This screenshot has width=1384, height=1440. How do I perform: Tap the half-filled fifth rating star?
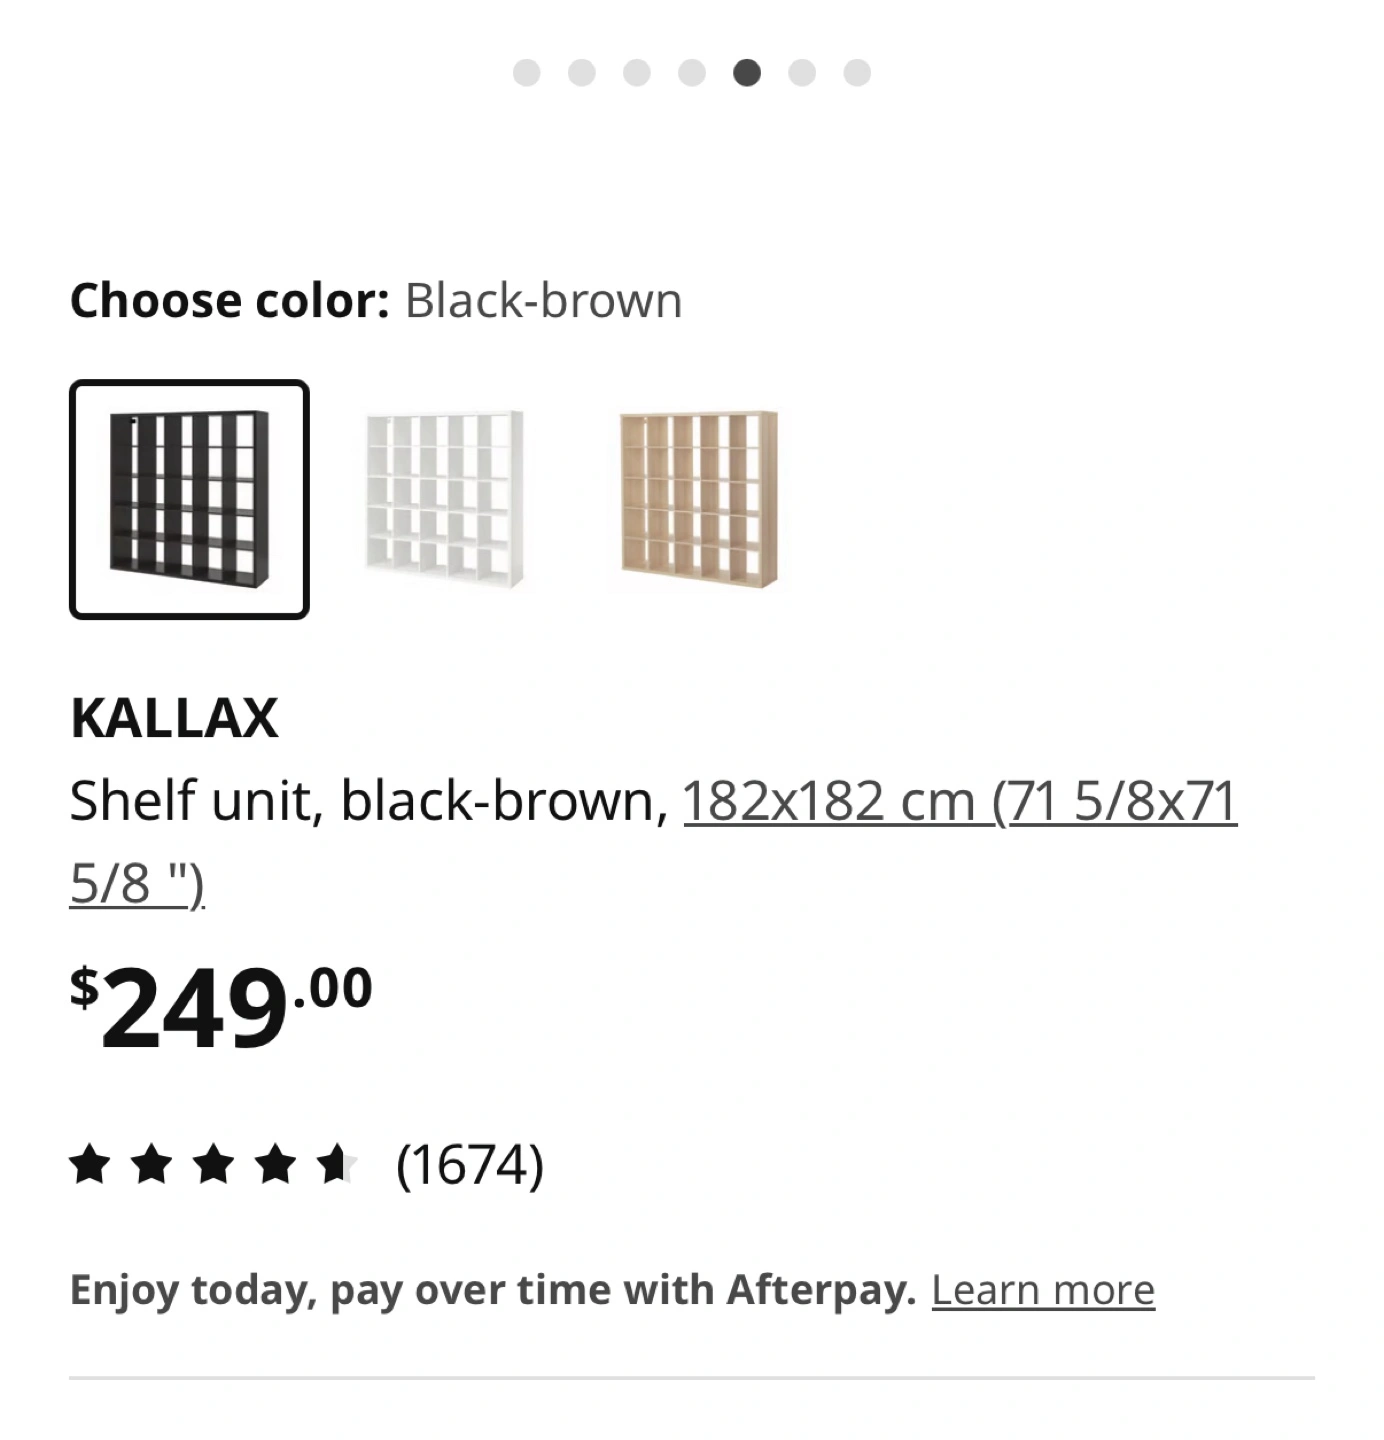pos(335,1165)
